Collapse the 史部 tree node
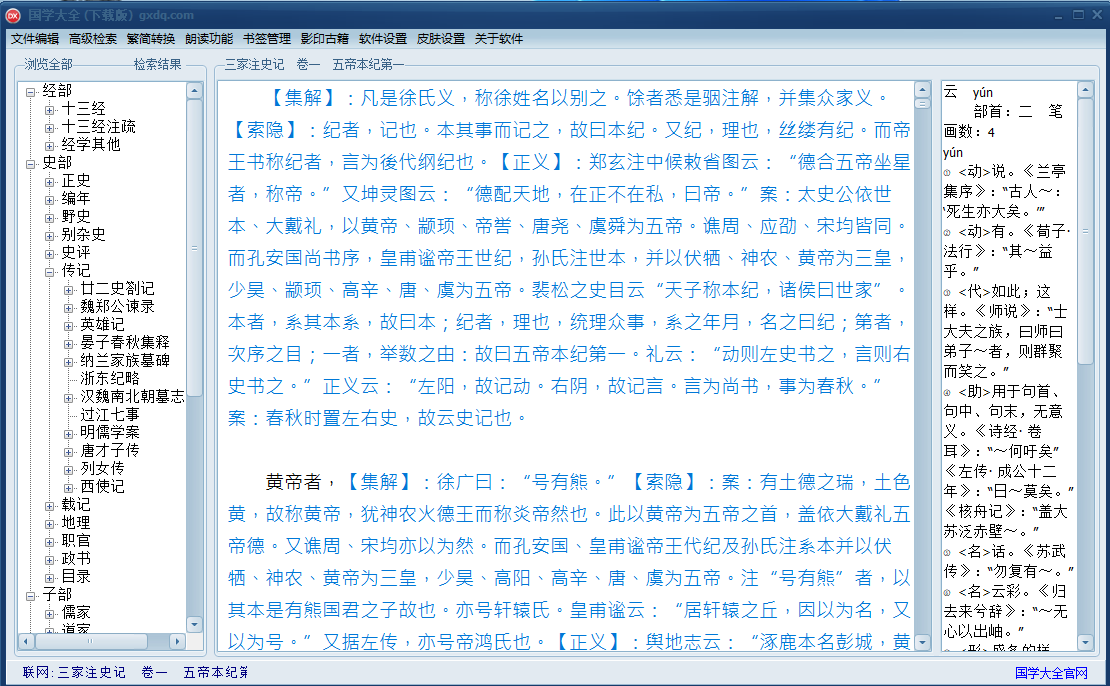 pyautogui.click(x=30, y=164)
